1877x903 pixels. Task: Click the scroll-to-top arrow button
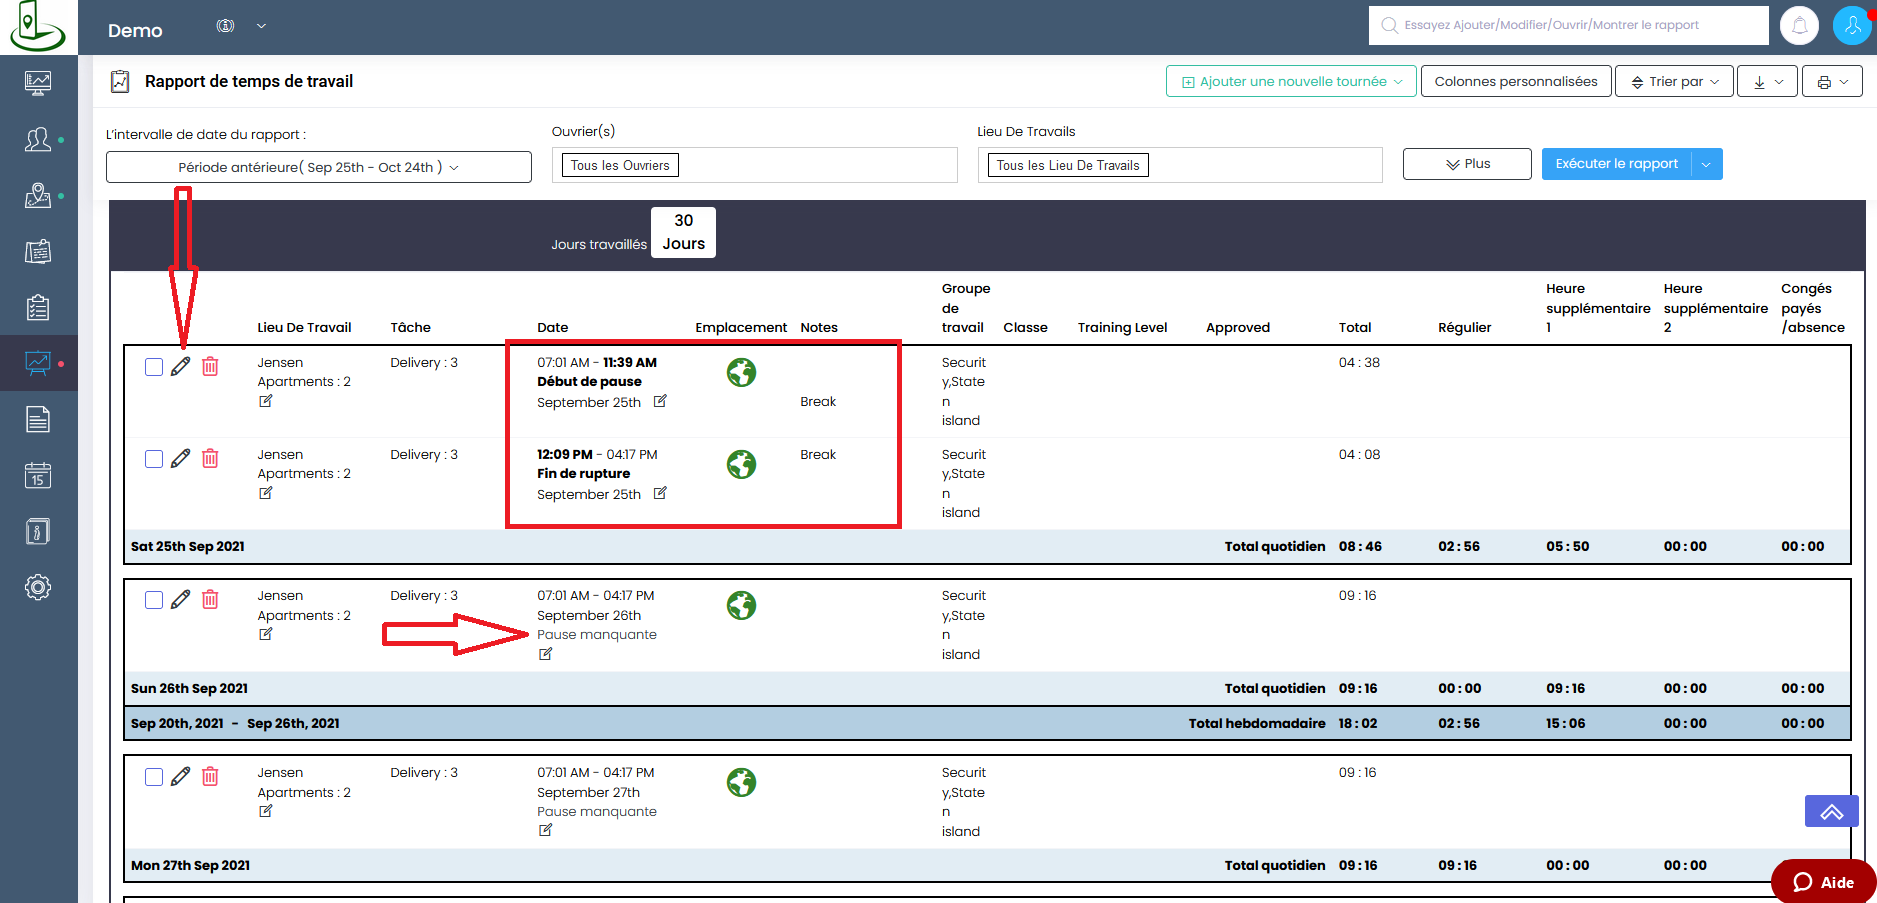[x=1831, y=811]
